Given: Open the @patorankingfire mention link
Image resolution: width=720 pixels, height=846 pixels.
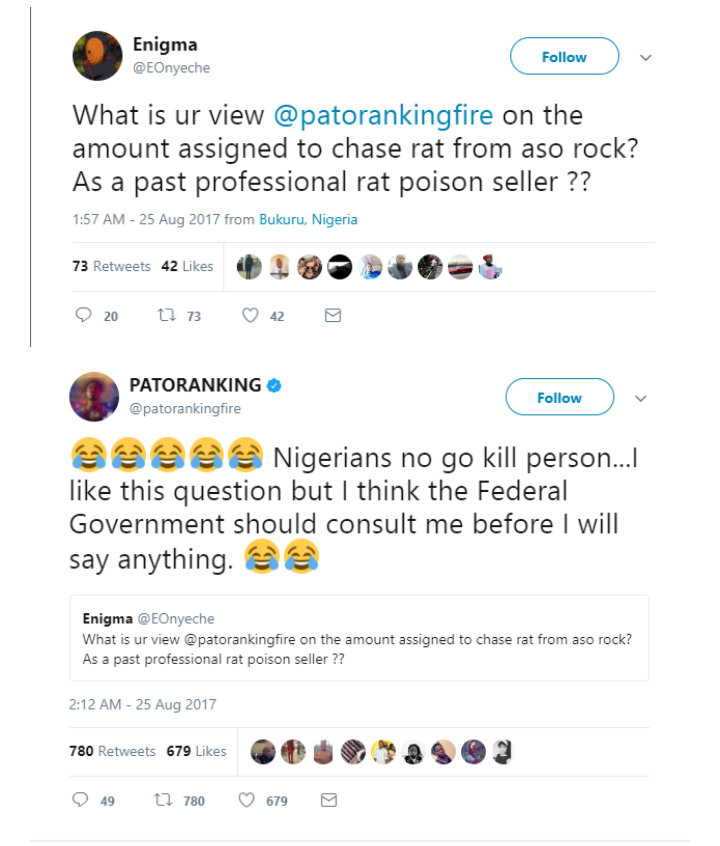Looking at the screenshot, I should tap(383, 115).
